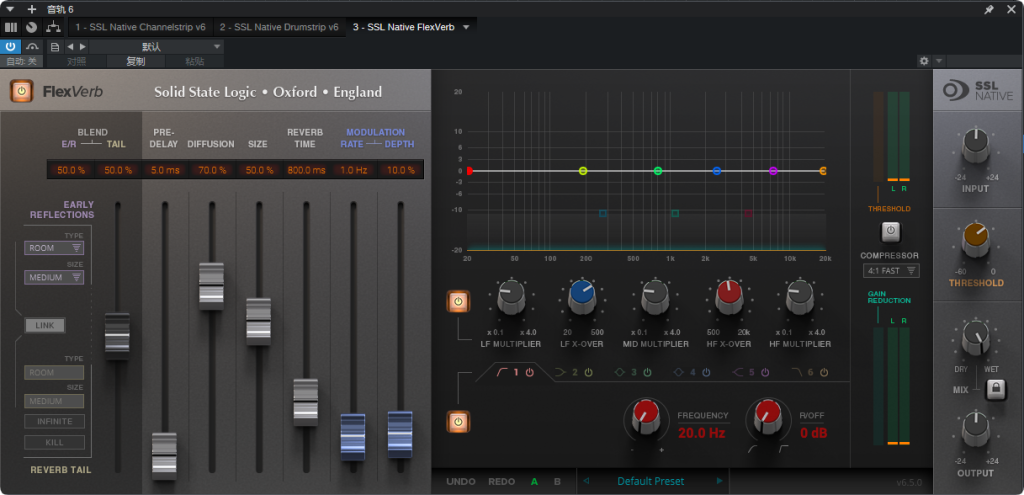1024x495 pixels.
Task: Toggle EQ band 6 power
Action: 824,372
